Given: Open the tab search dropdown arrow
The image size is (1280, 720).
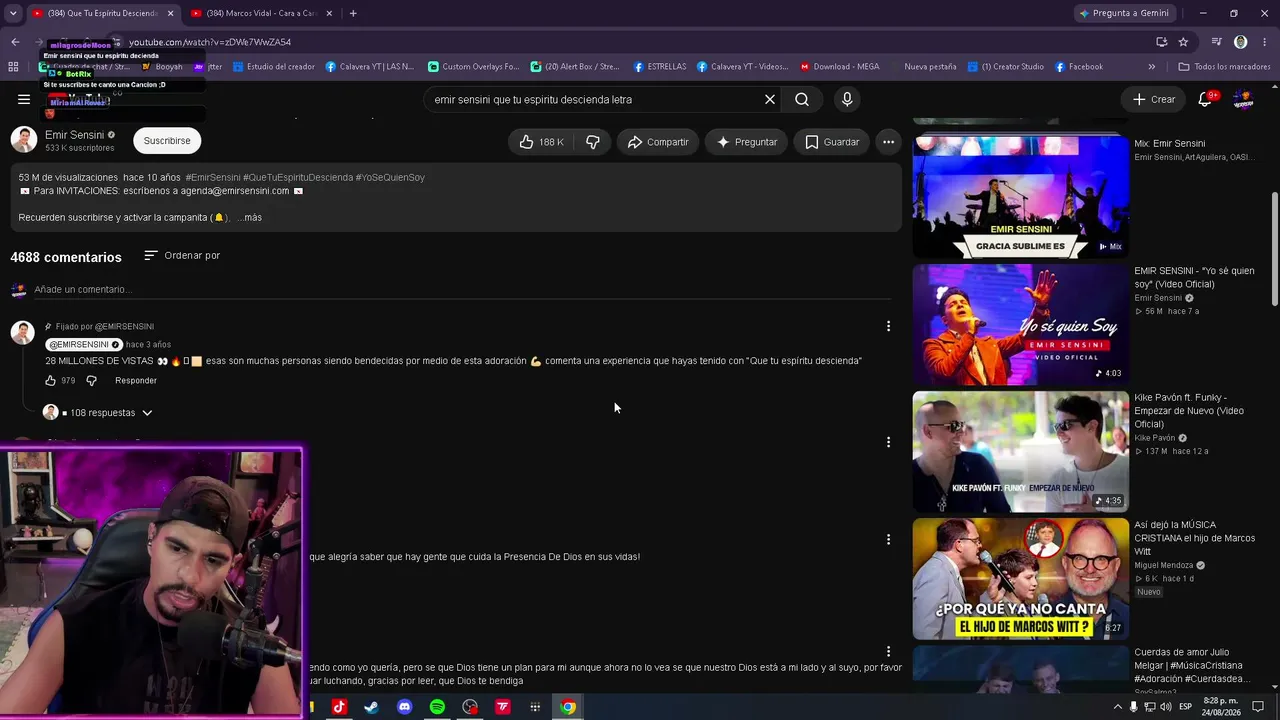Looking at the screenshot, I should point(13,13).
